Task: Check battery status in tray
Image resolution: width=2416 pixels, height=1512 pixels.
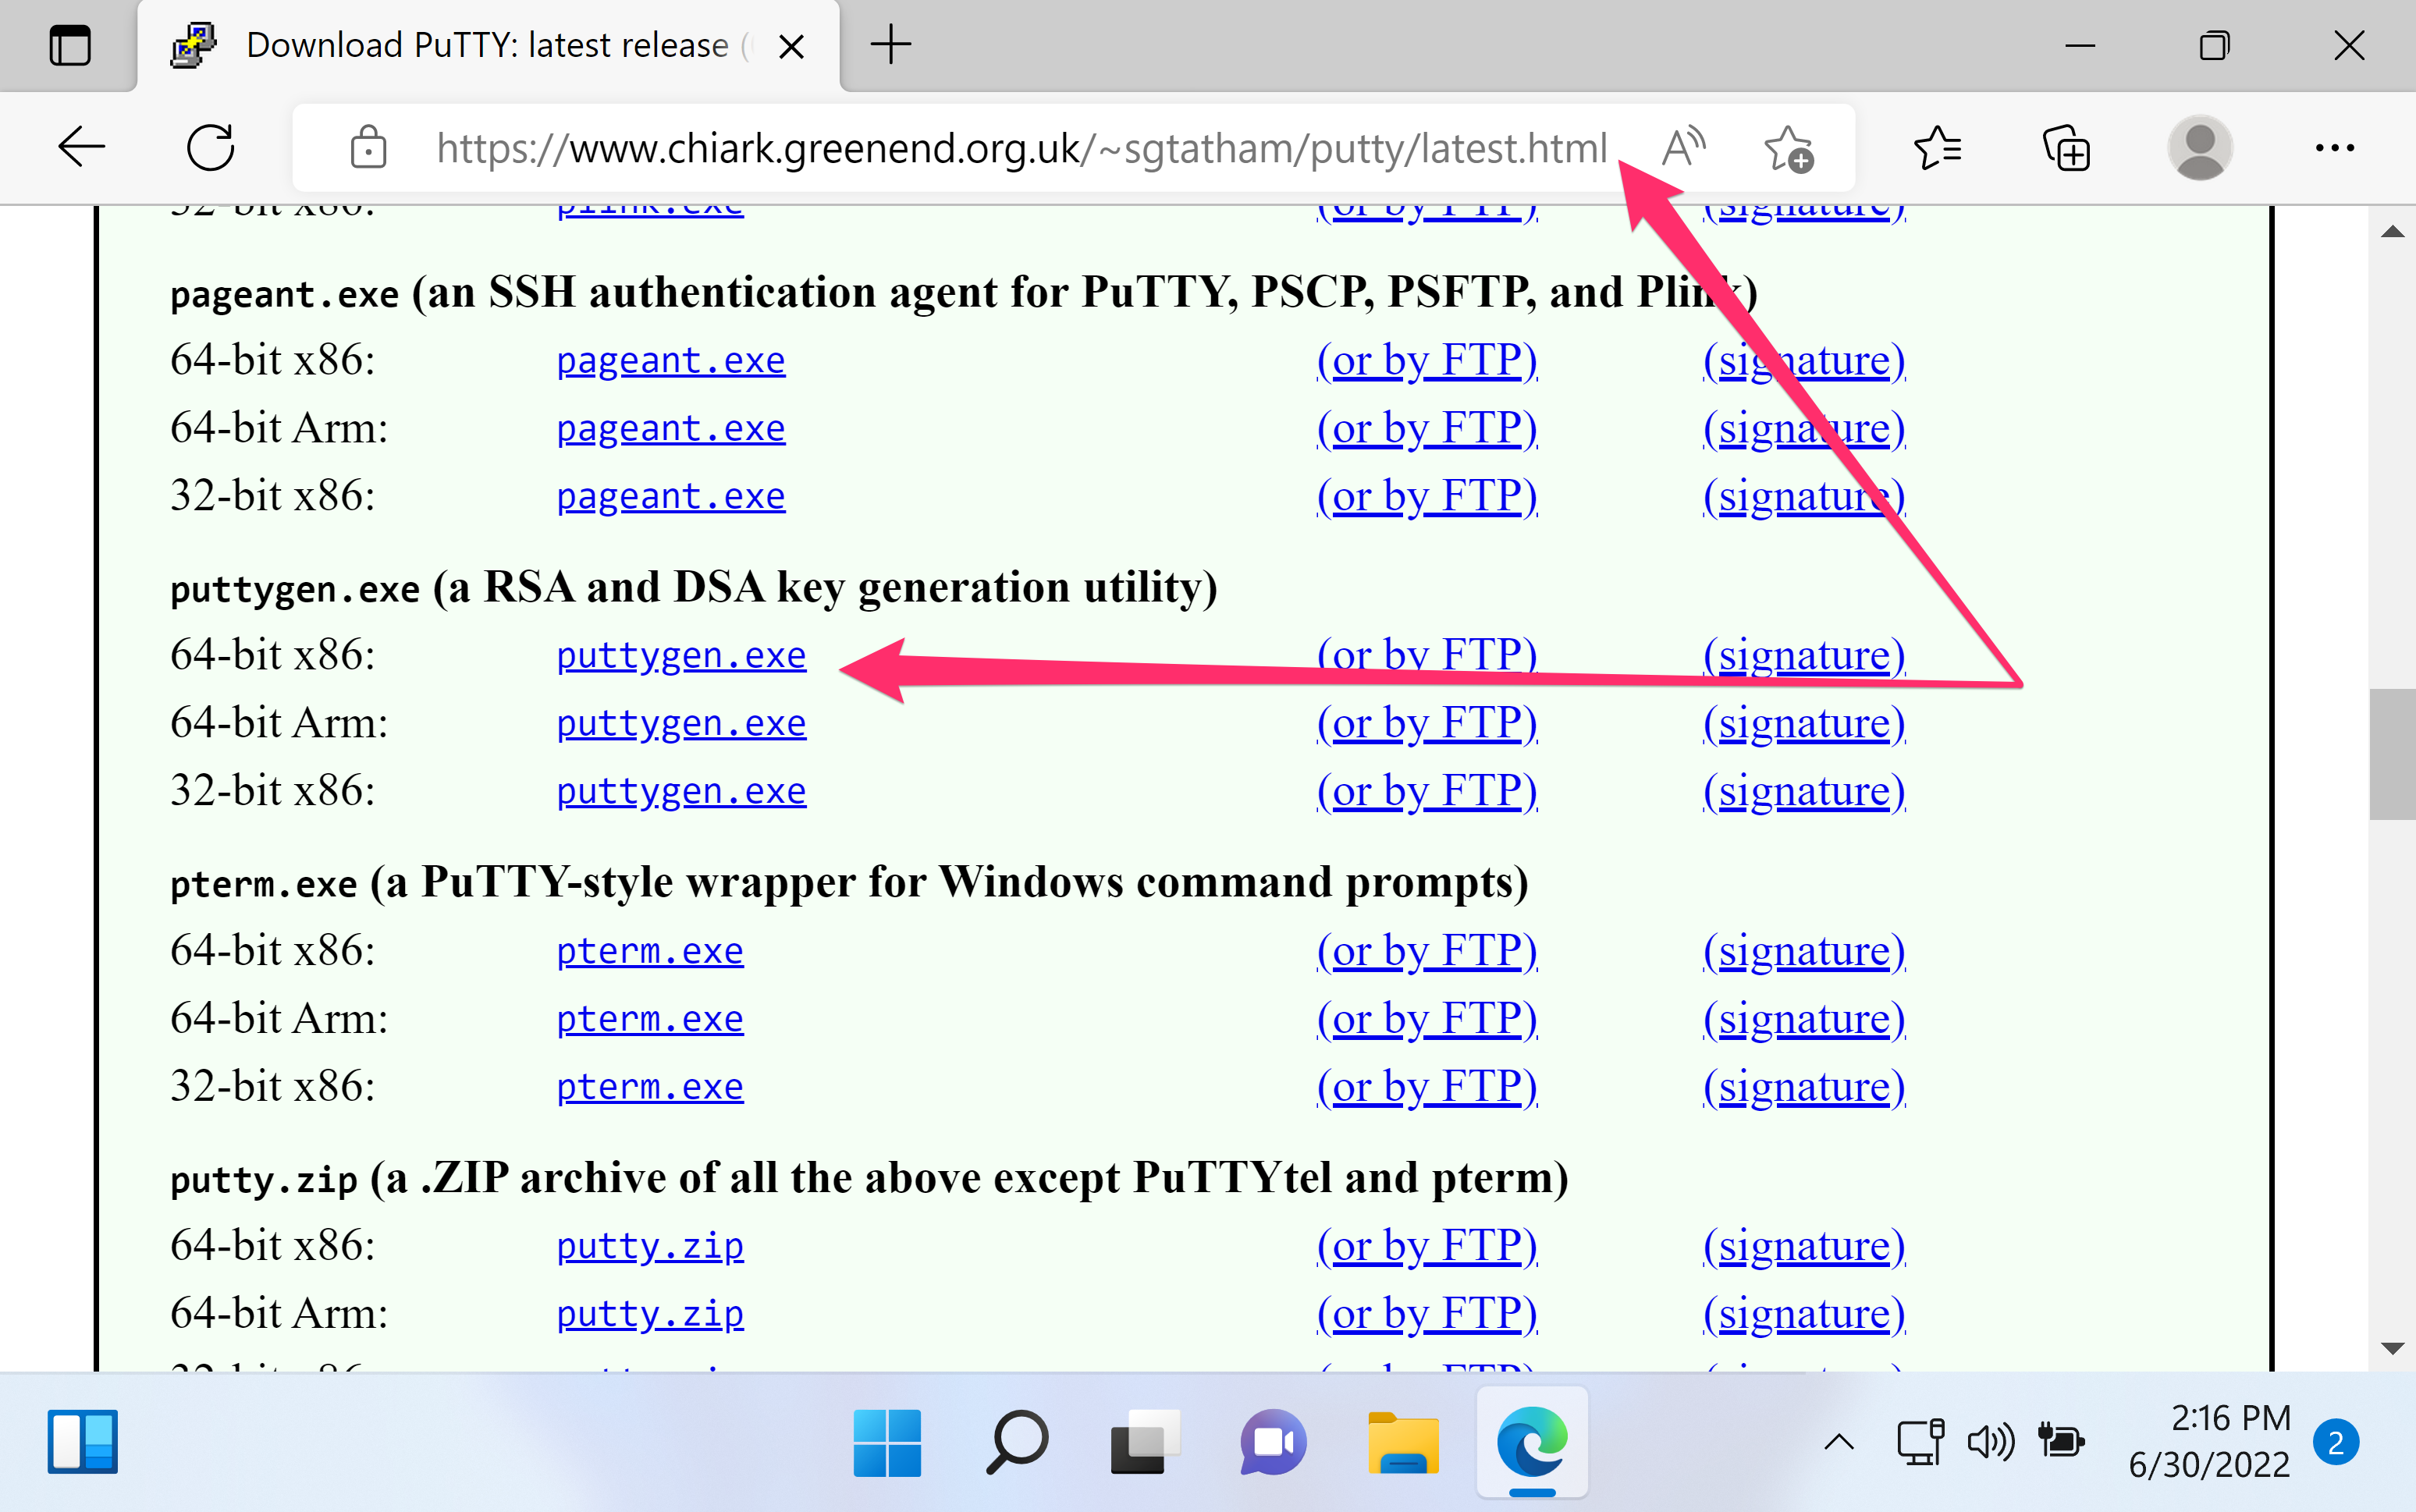Action: click(2060, 1442)
